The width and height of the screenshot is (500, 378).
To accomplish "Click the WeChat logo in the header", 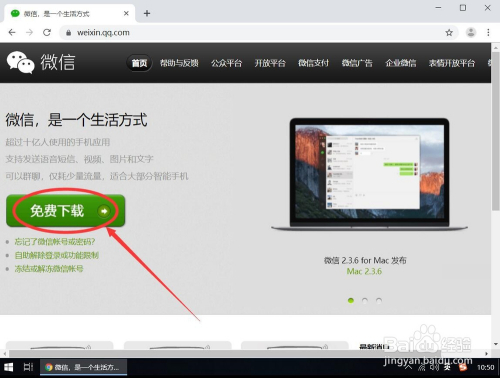I will (41, 62).
